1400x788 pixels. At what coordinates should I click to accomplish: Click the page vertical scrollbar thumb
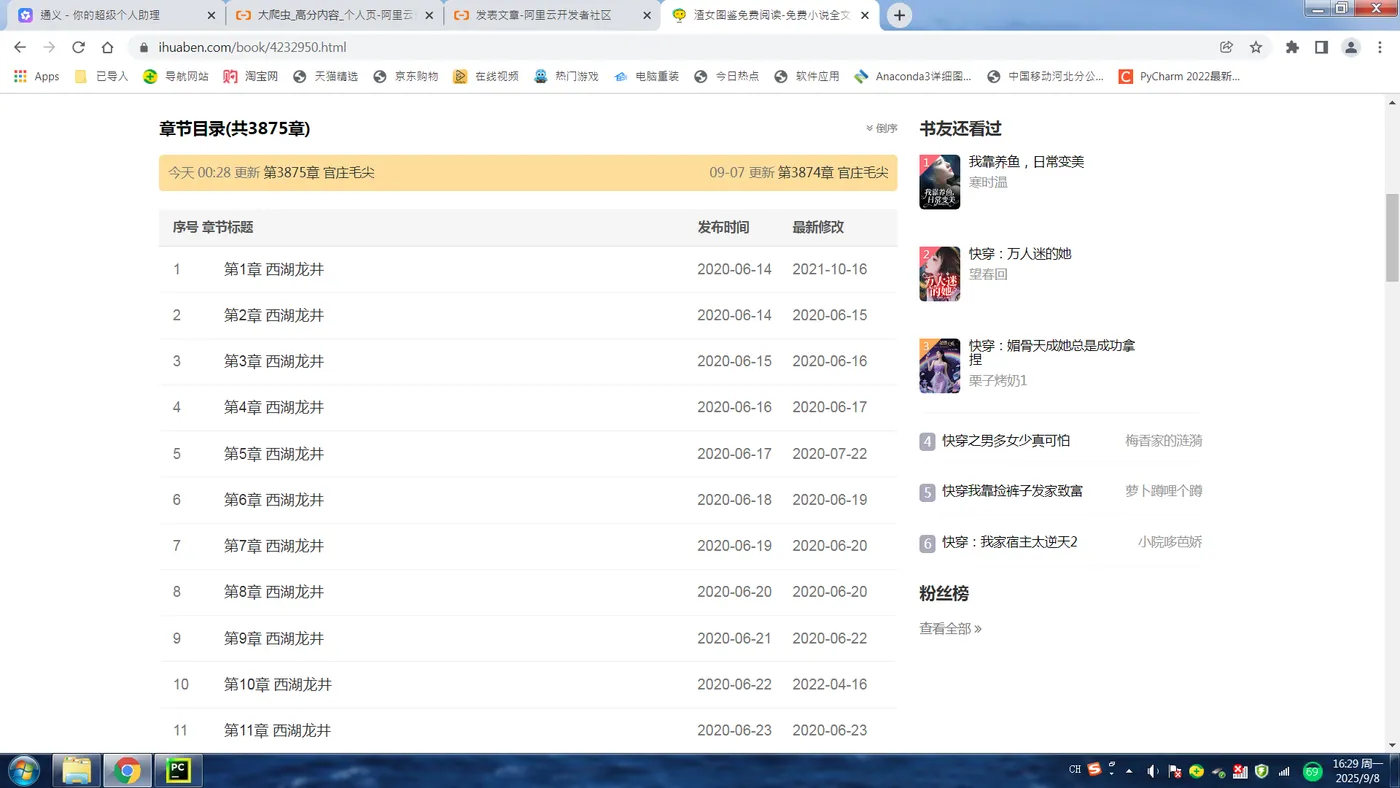point(1391,238)
